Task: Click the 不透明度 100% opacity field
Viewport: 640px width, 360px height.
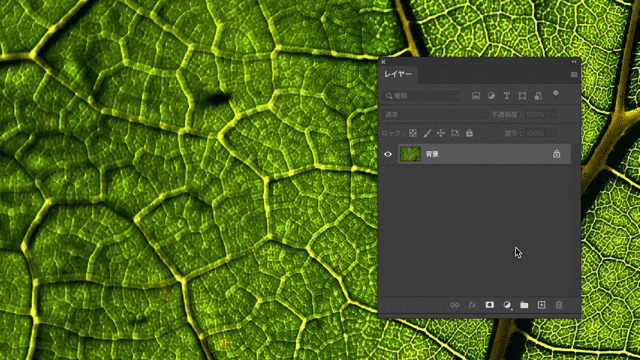Action: pyautogui.click(x=536, y=115)
